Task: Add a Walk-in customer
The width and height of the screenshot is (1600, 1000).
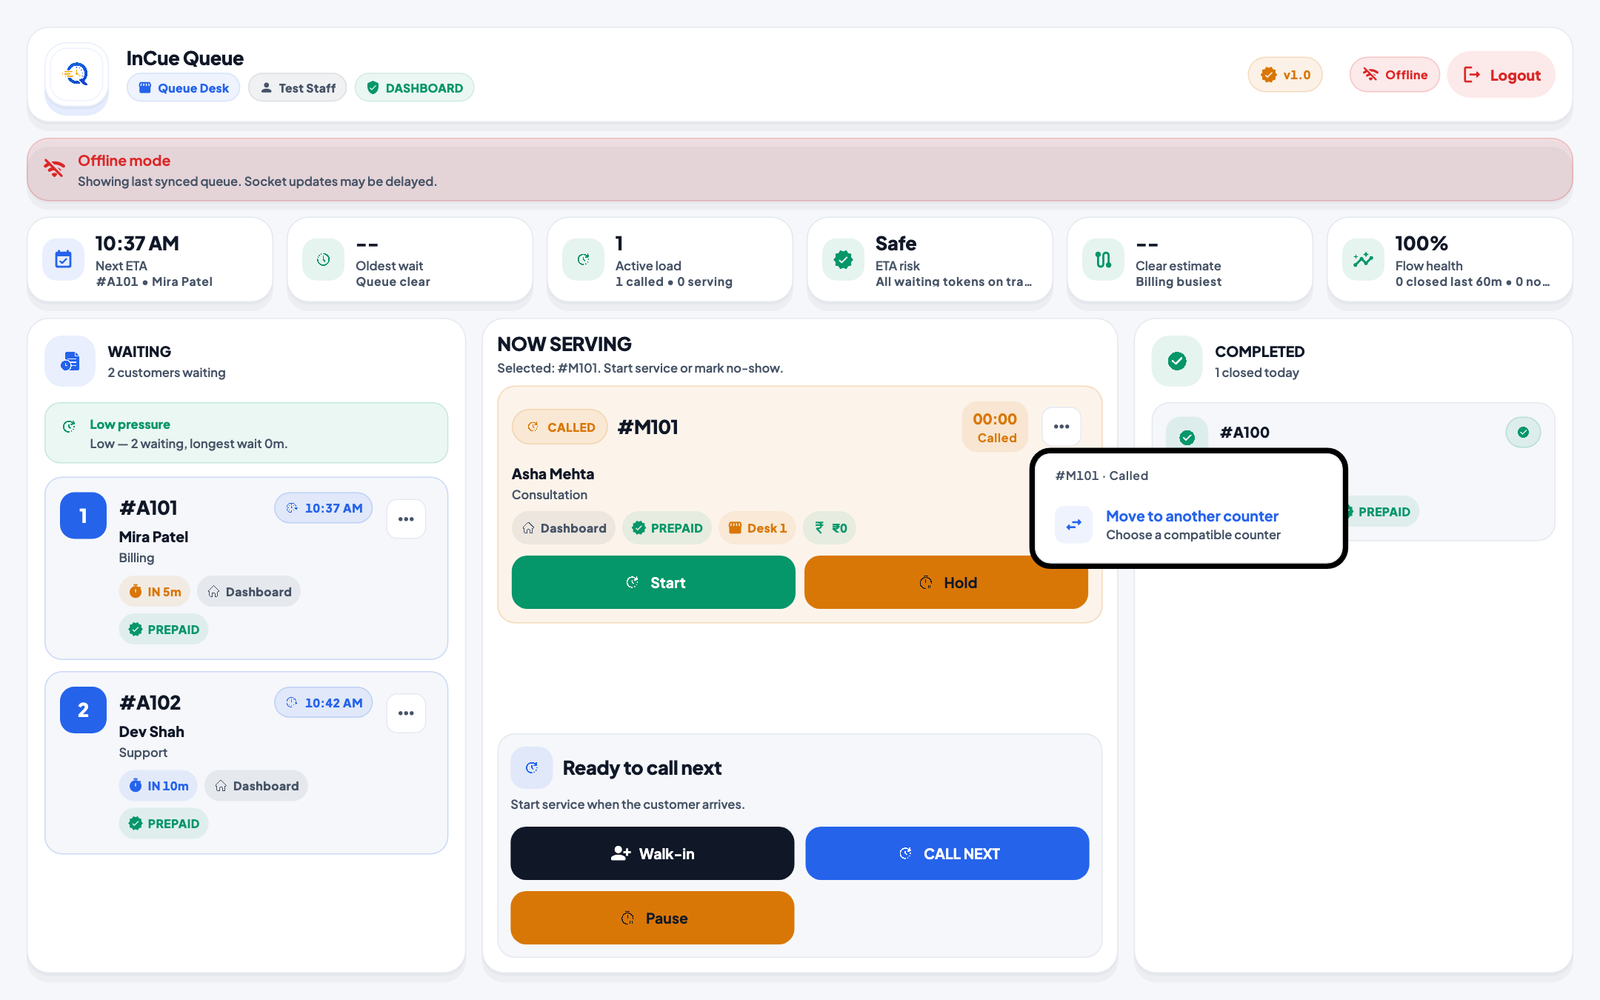Action: click(652, 853)
